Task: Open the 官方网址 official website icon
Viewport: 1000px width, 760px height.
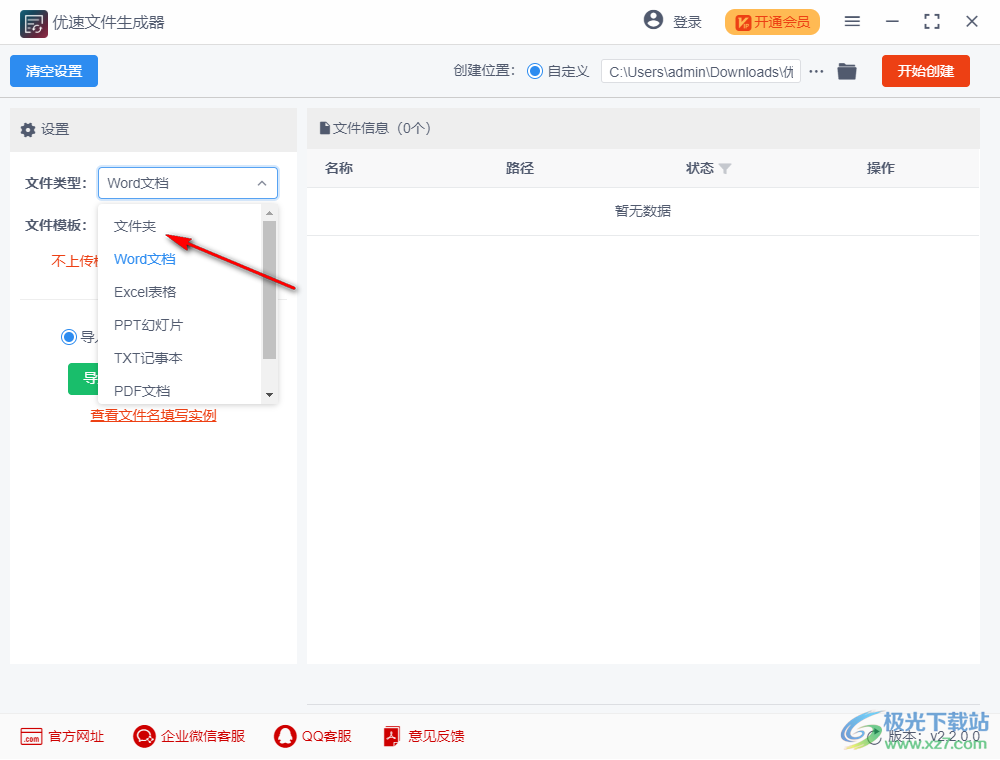Action: (x=34, y=736)
